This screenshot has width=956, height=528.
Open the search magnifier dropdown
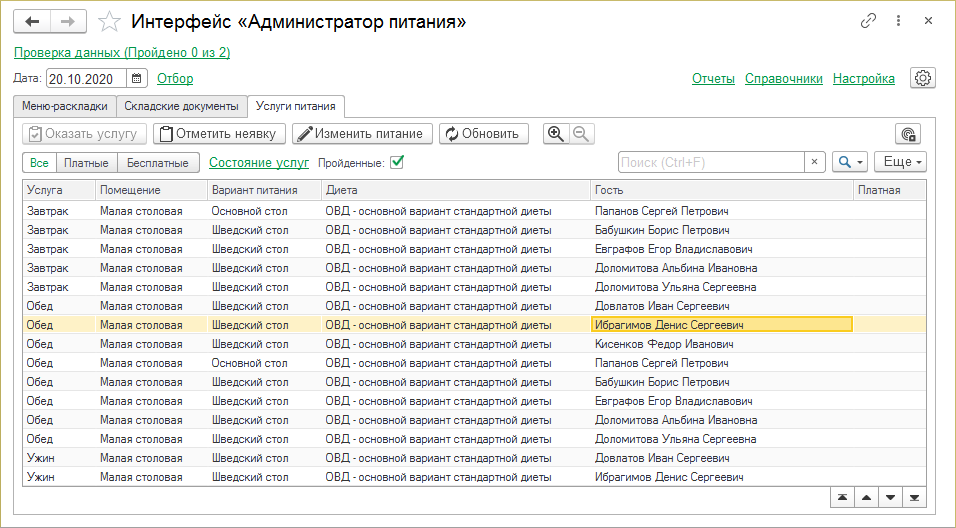click(850, 162)
